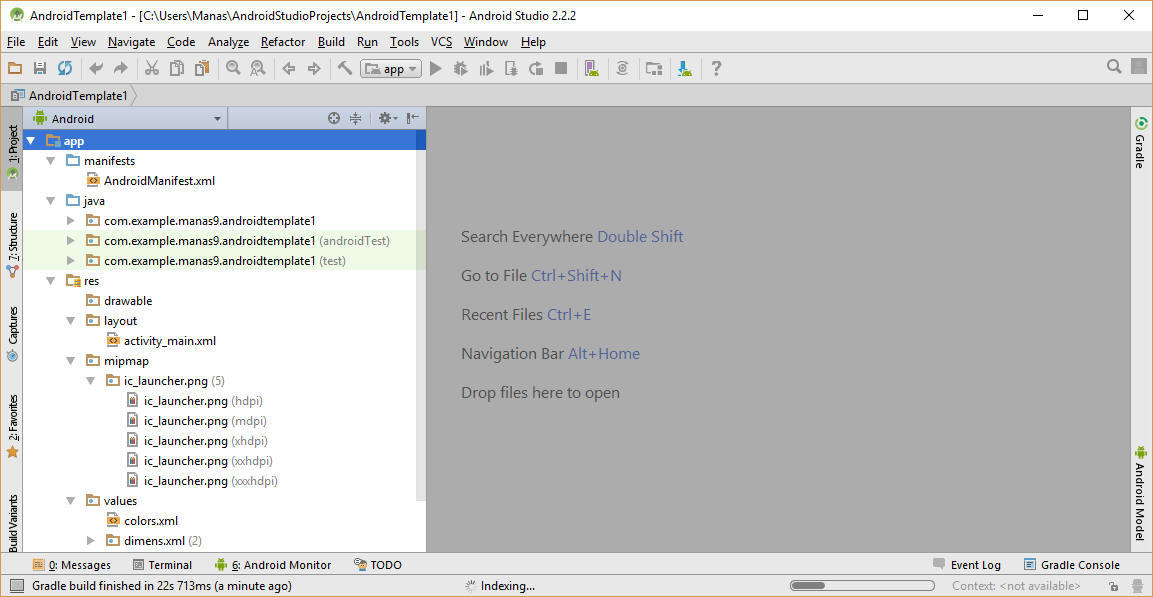Open the app run configuration dropdown
1153x597 pixels.
tap(390, 69)
